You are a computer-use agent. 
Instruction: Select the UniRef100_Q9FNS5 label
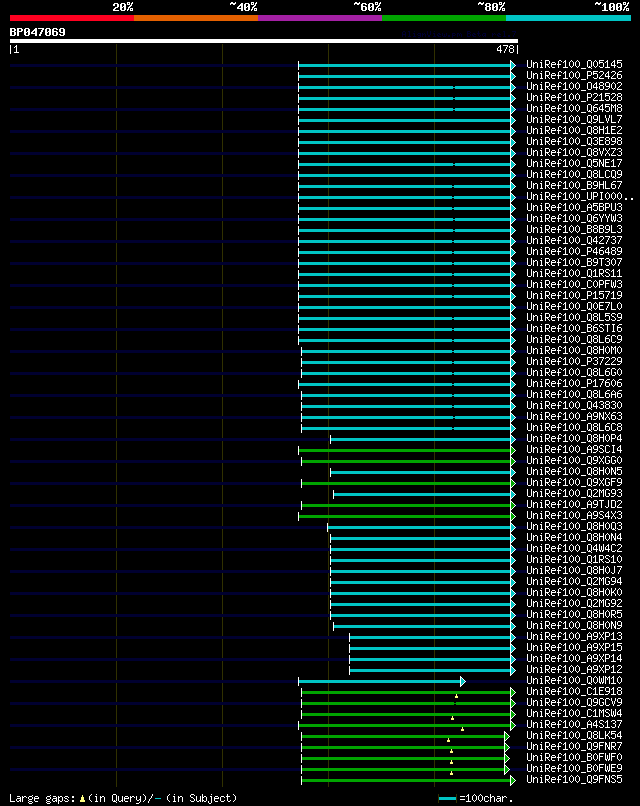pyautogui.click(x=574, y=779)
